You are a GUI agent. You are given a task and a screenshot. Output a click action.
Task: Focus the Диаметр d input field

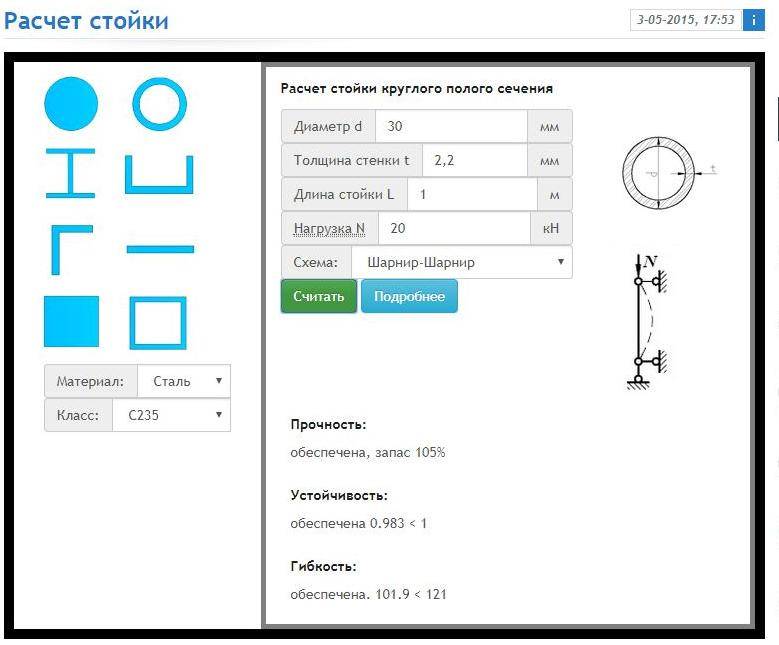click(x=451, y=126)
